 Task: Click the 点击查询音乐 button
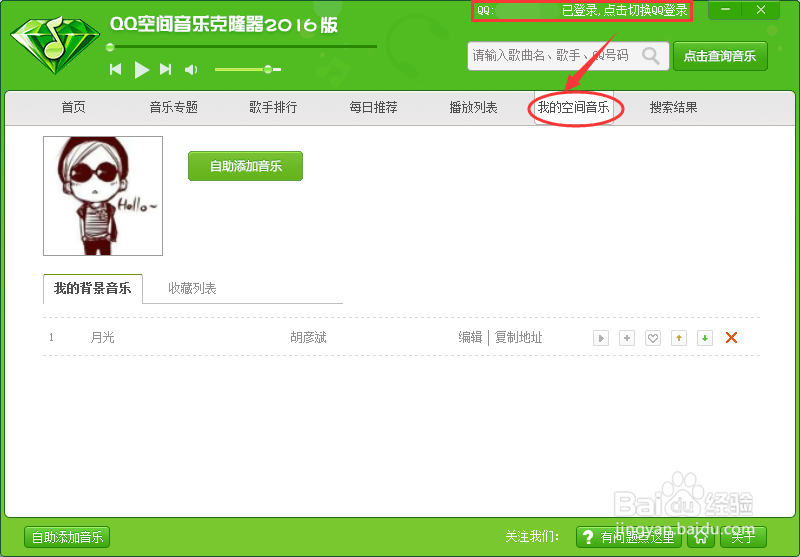720,56
